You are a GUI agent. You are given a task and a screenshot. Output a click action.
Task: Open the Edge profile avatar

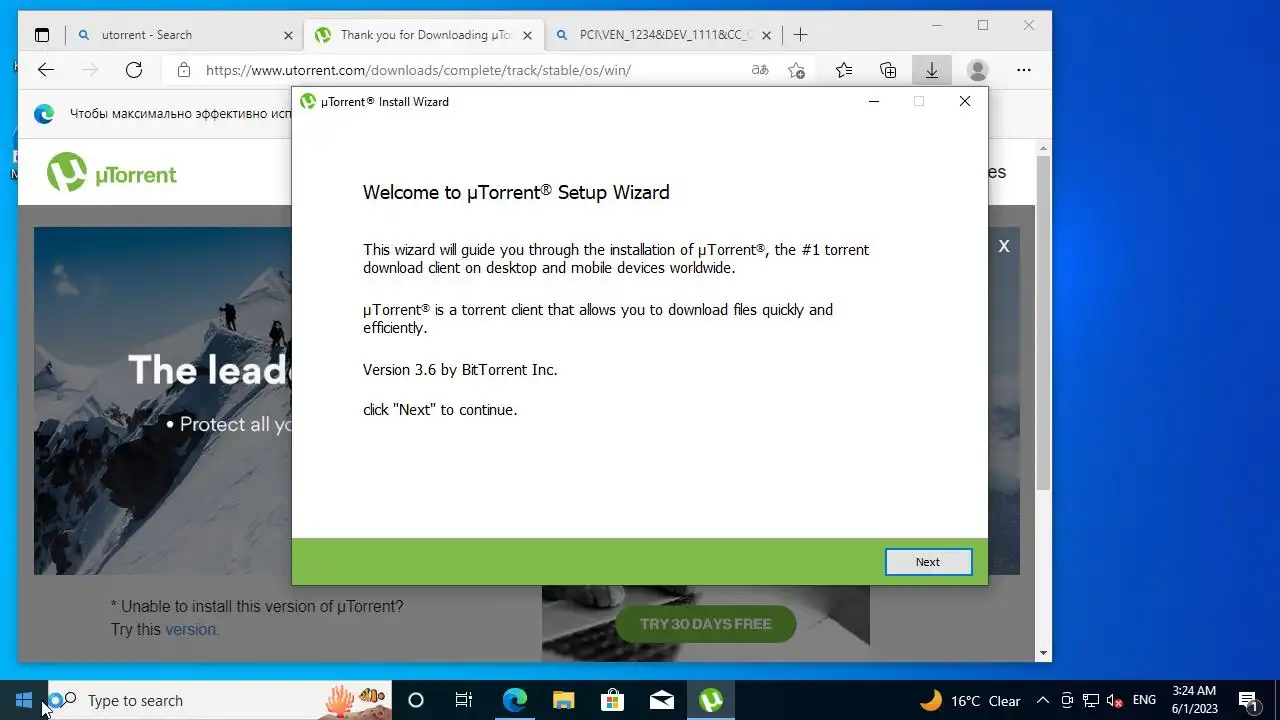click(978, 70)
